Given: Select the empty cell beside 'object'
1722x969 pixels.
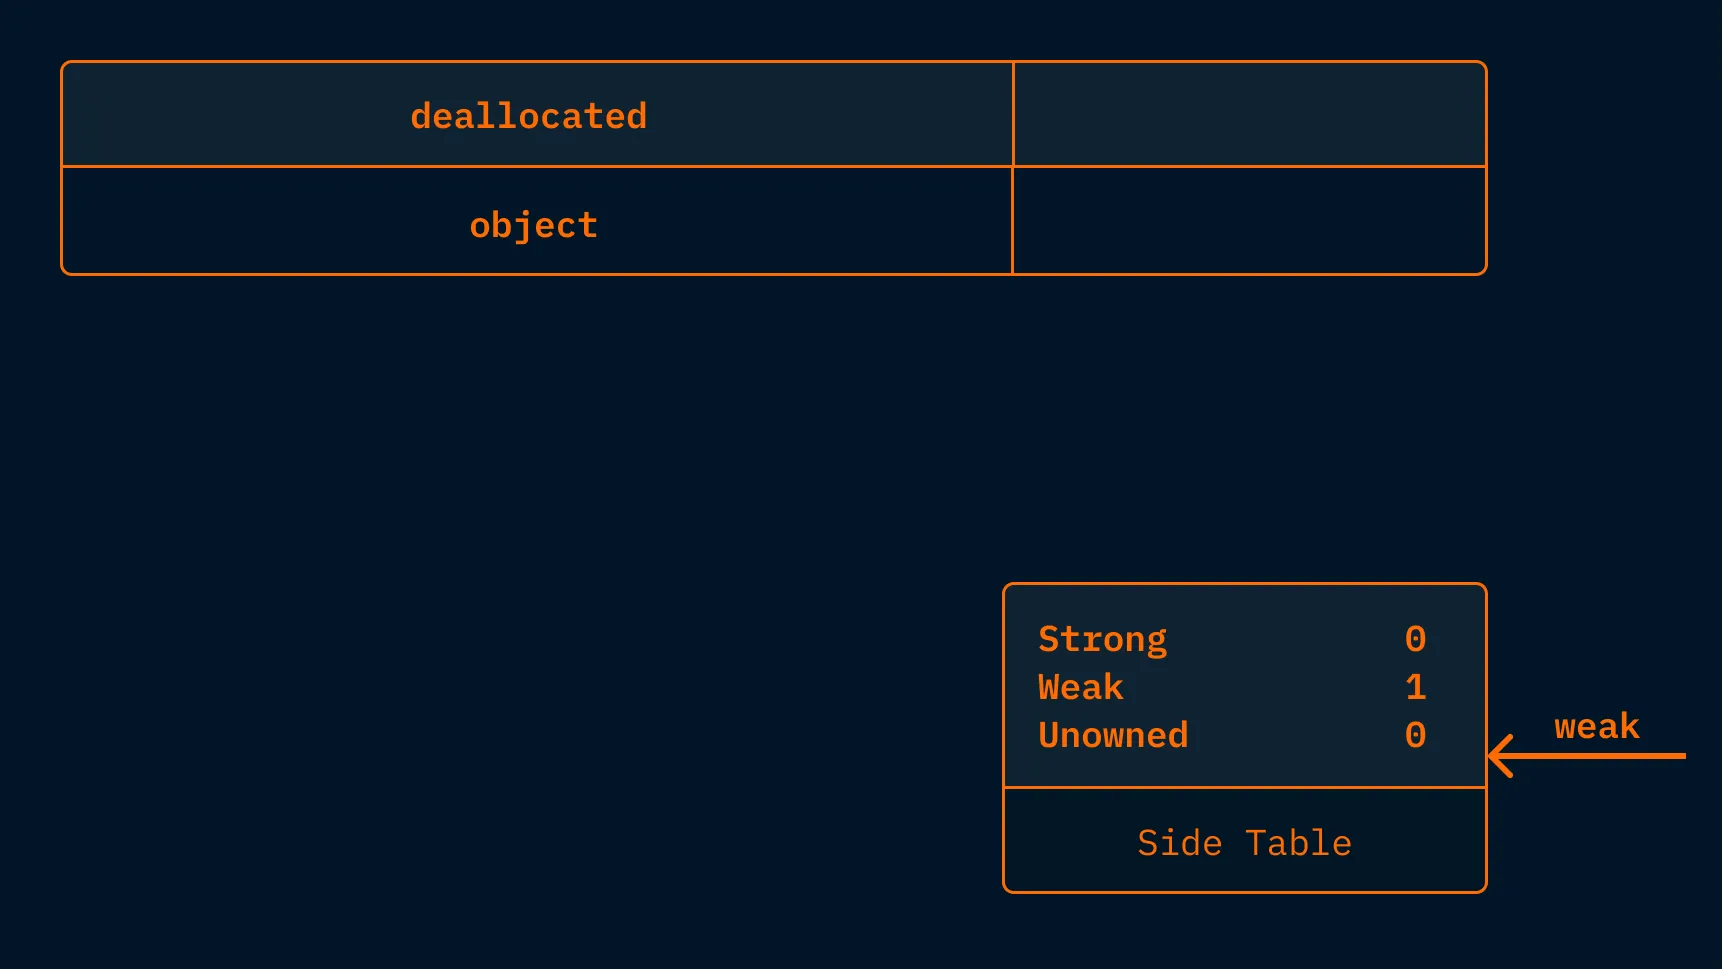Looking at the screenshot, I should (1249, 220).
